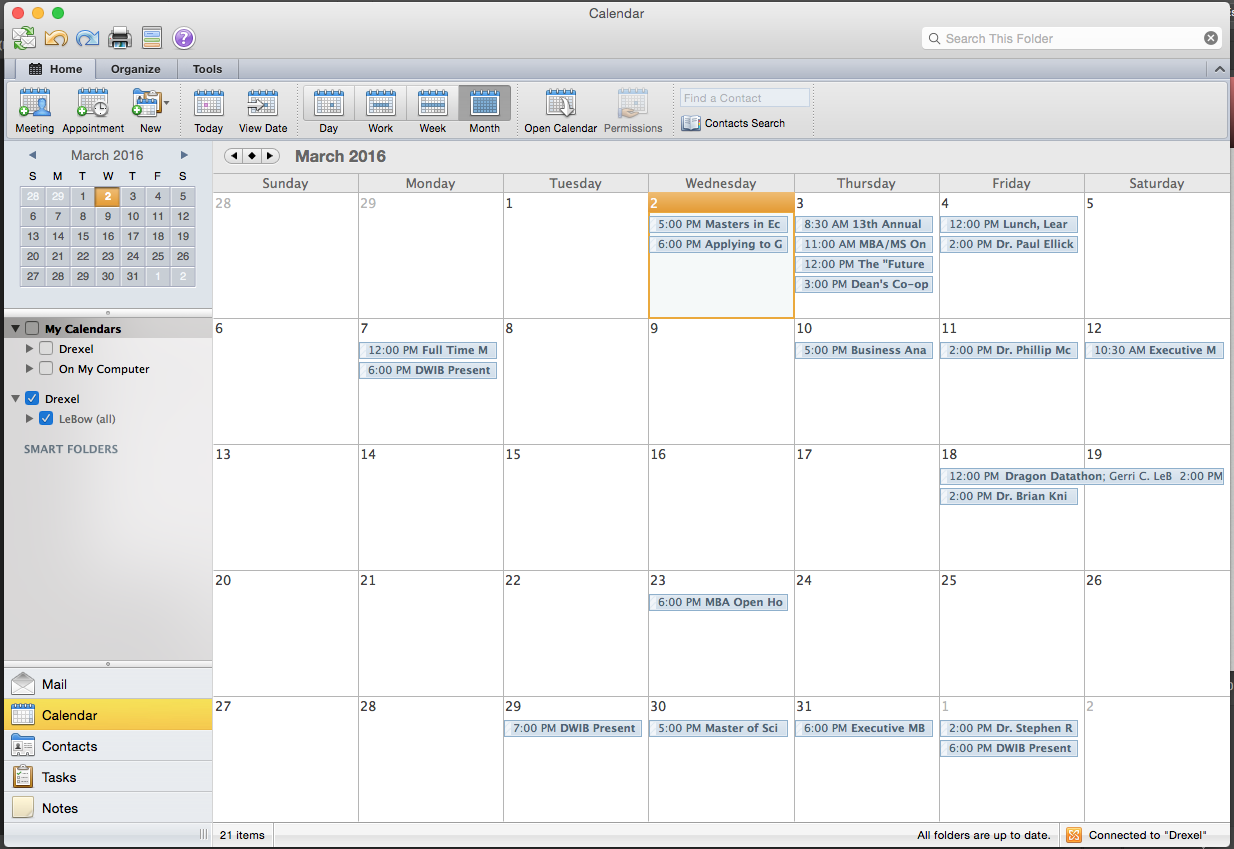
Task: Open the 7:00 PM DWIB Present event
Action: [x=573, y=728]
